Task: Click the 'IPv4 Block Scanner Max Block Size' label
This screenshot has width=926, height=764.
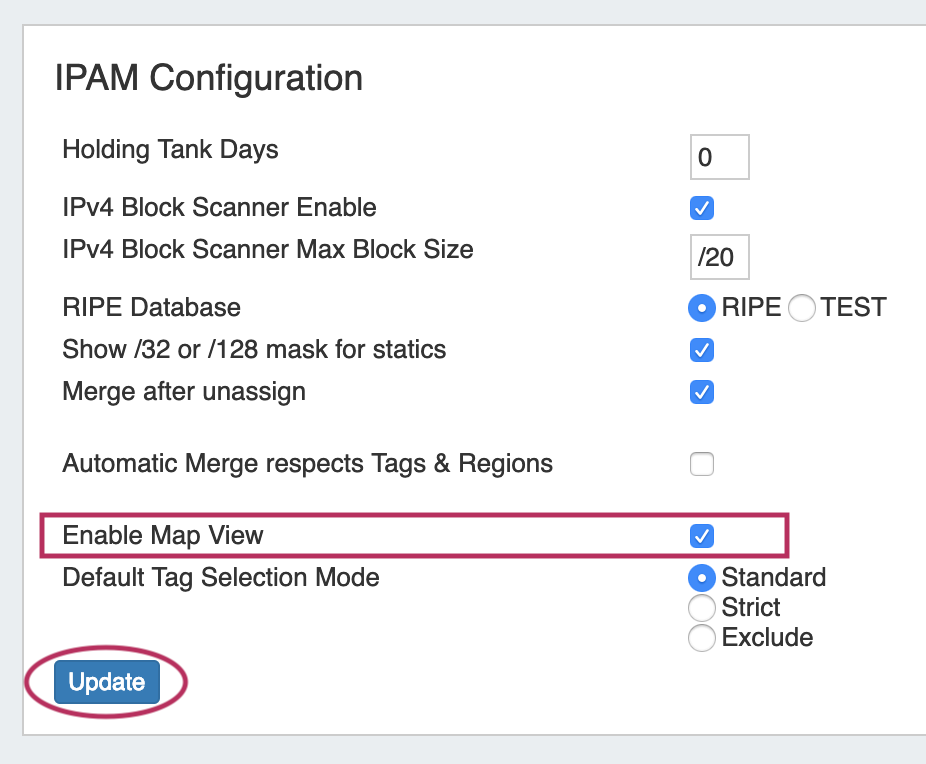Action: tap(268, 249)
